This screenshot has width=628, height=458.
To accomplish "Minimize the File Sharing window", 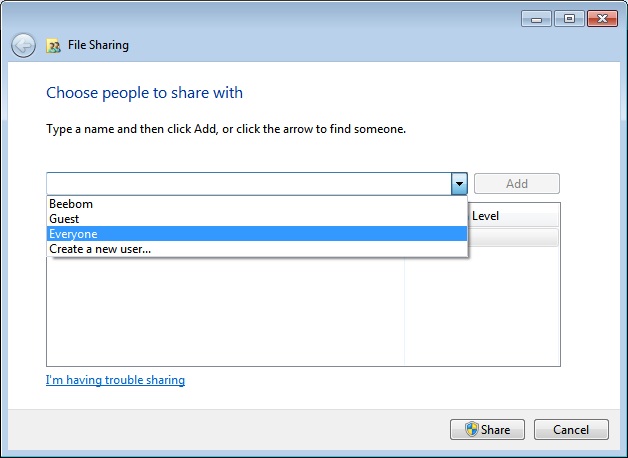I will (536, 18).
